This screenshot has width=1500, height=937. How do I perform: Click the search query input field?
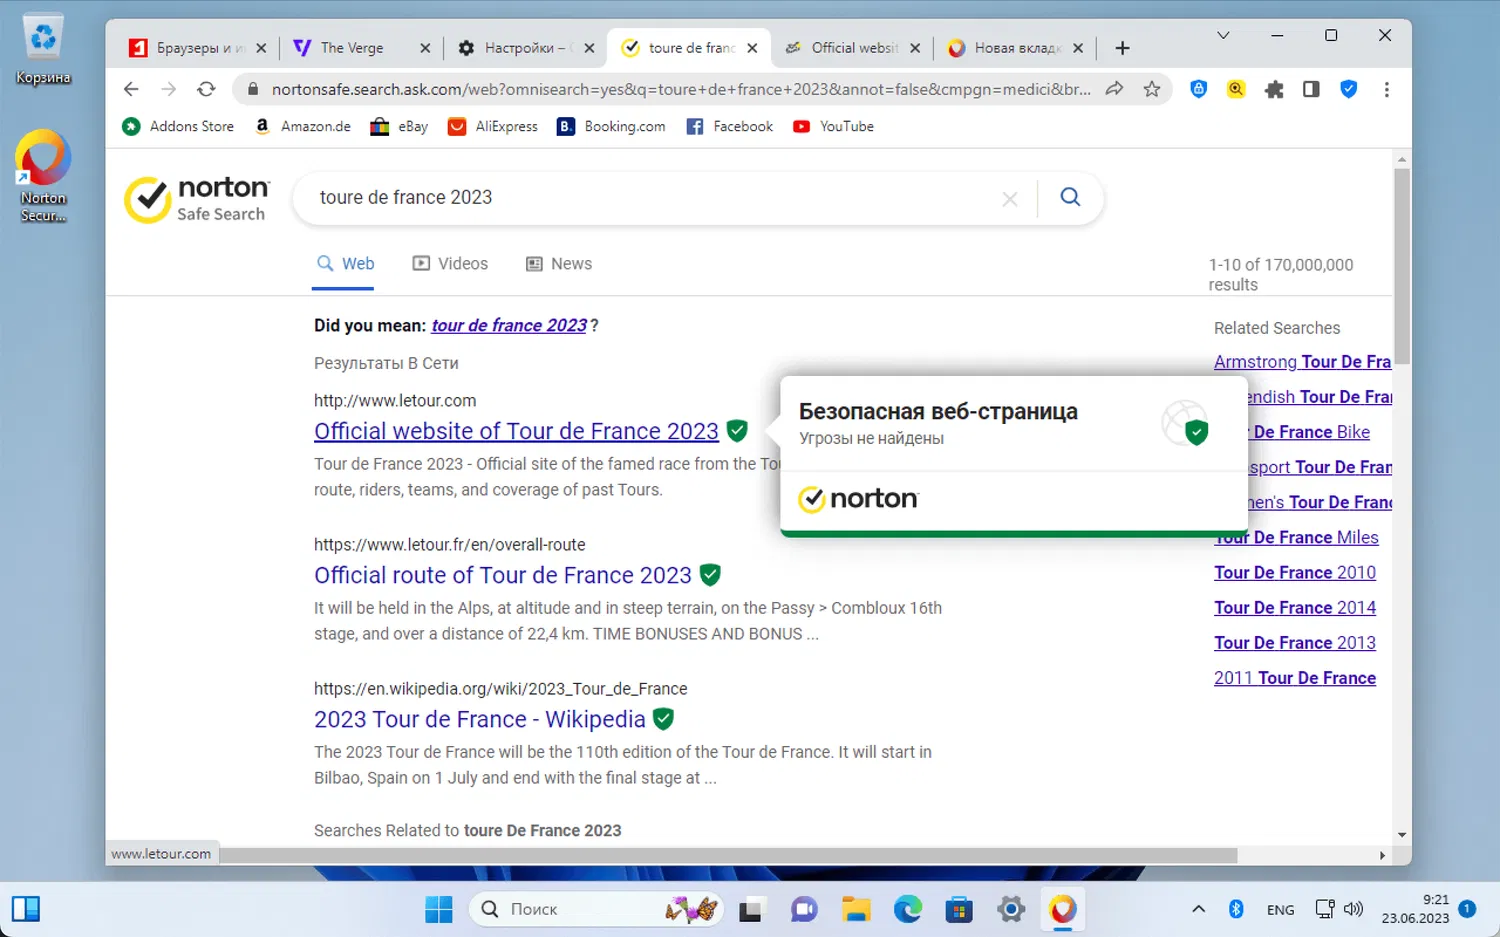[650, 198]
